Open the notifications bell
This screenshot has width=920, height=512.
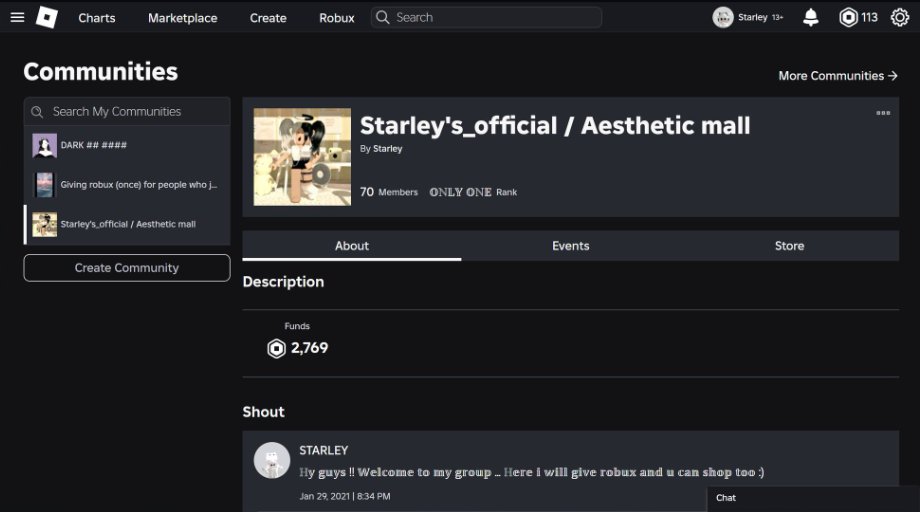pyautogui.click(x=811, y=18)
